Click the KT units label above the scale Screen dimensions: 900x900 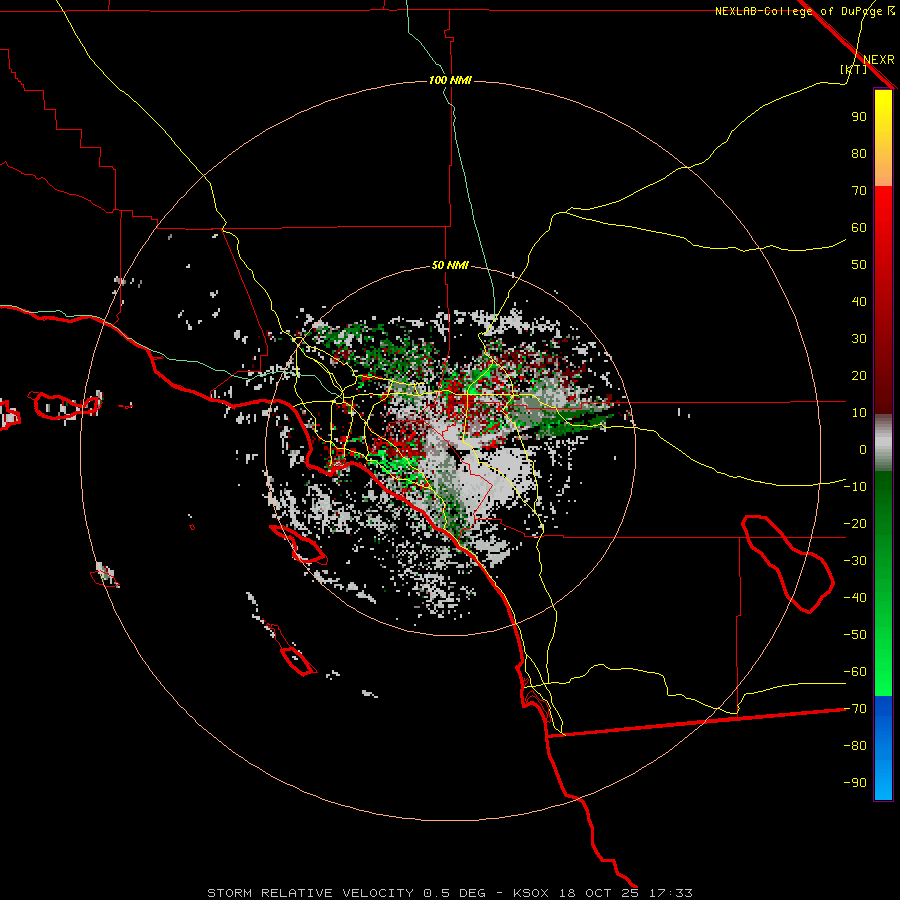click(x=854, y=69)
